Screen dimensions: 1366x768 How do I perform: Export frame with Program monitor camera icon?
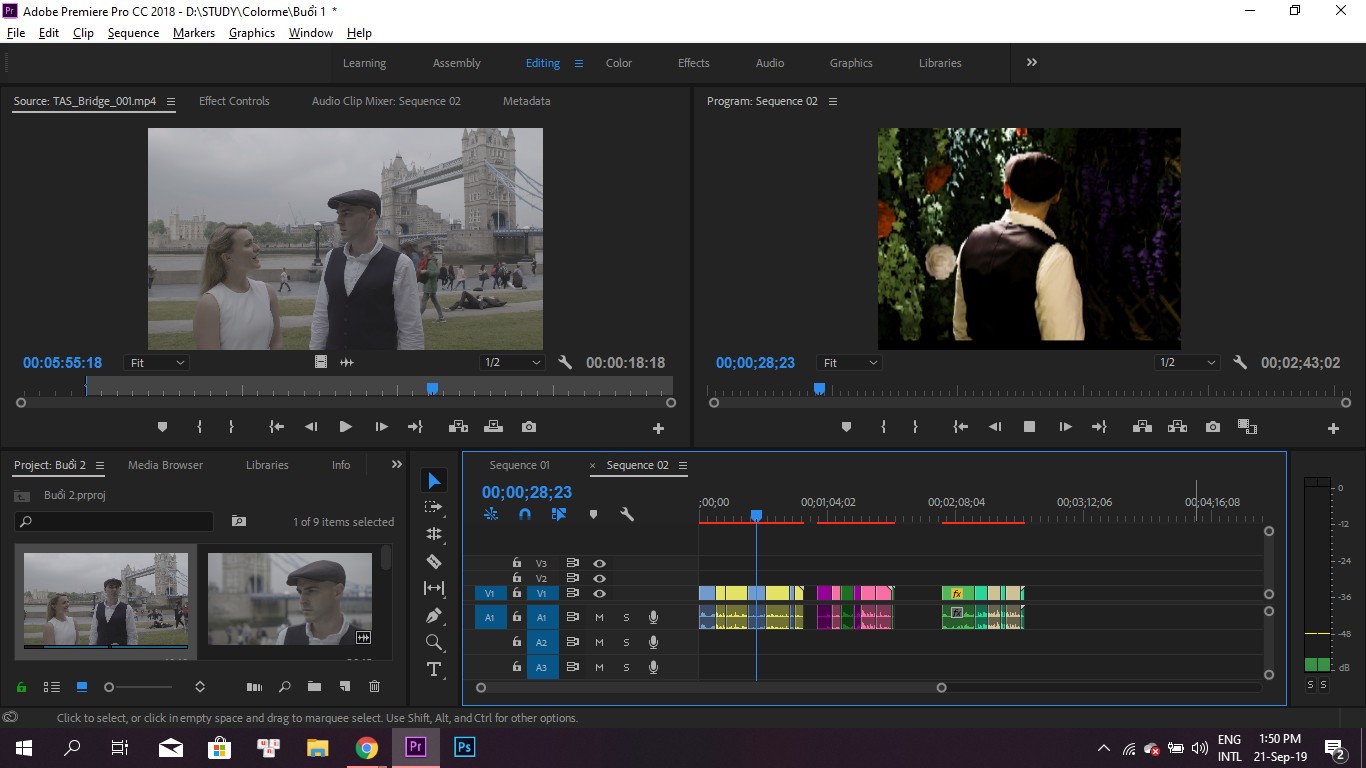pos(1213,427)
